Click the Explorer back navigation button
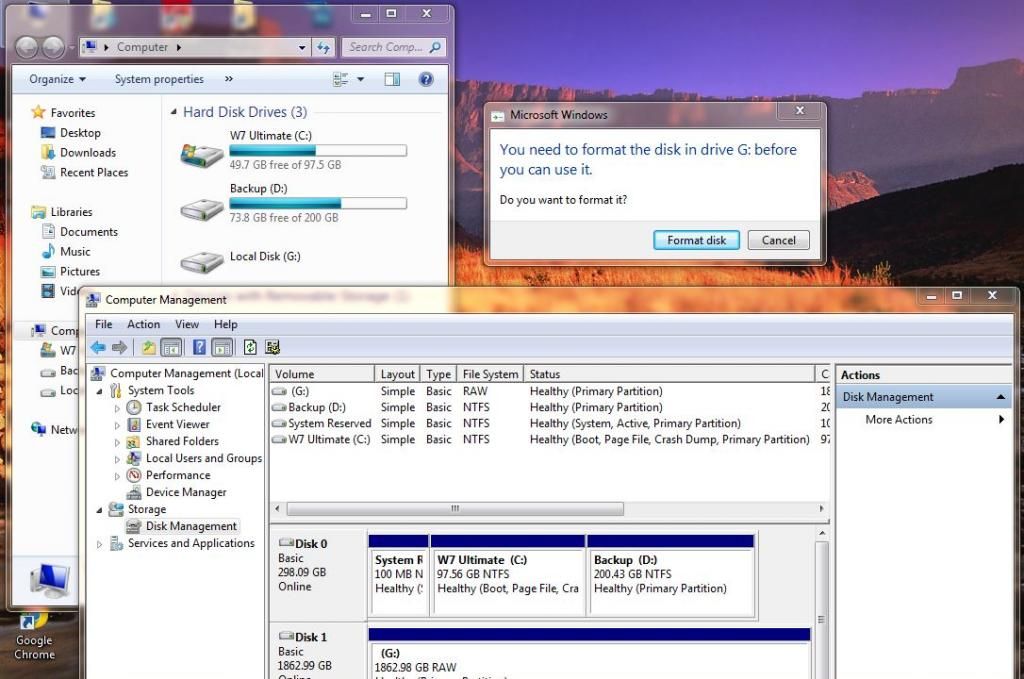1024x679 pixels. pos(27,47)
